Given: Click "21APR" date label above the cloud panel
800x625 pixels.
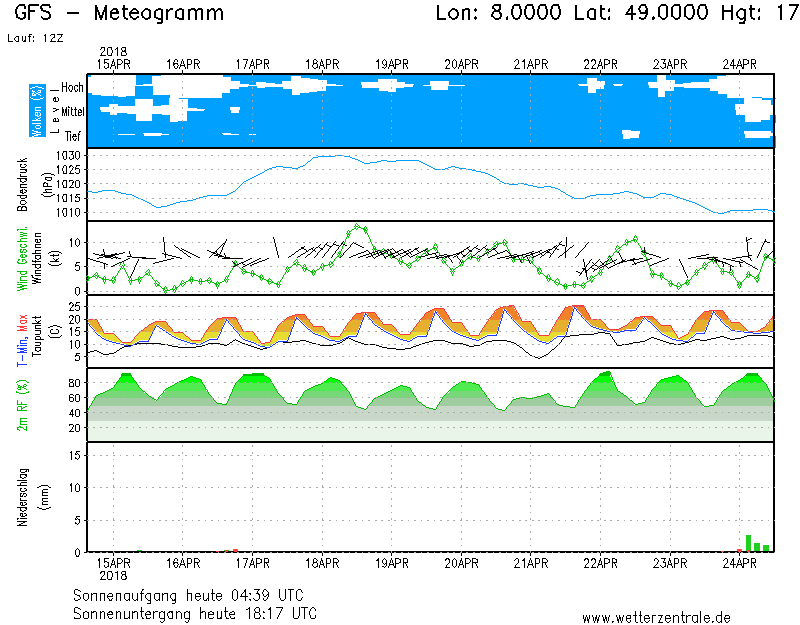Looking at the screenshot, I should [x=531, y=65].
